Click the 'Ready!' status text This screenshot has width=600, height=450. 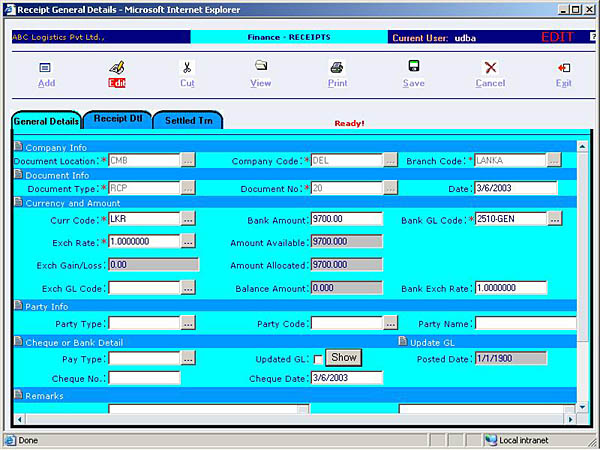(x=349, y=123)
